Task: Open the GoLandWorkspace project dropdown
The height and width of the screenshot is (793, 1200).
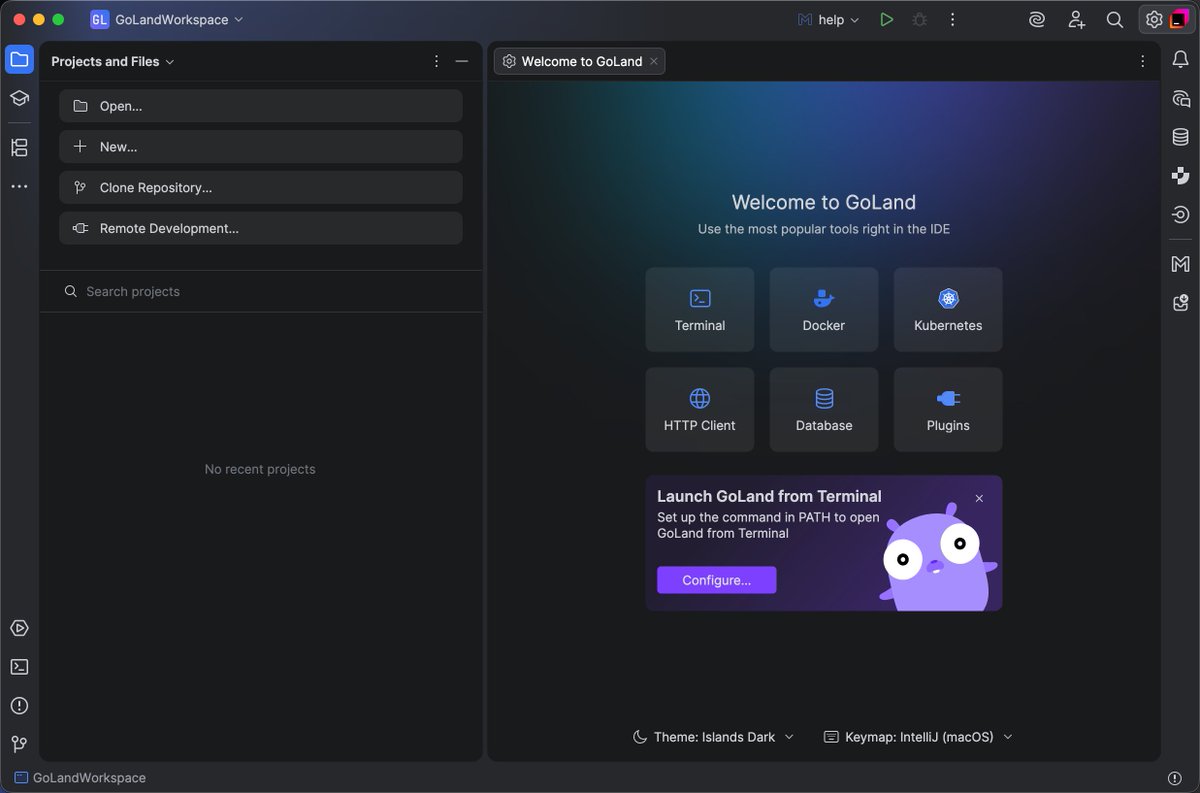Action: click(x=166, y=19)
